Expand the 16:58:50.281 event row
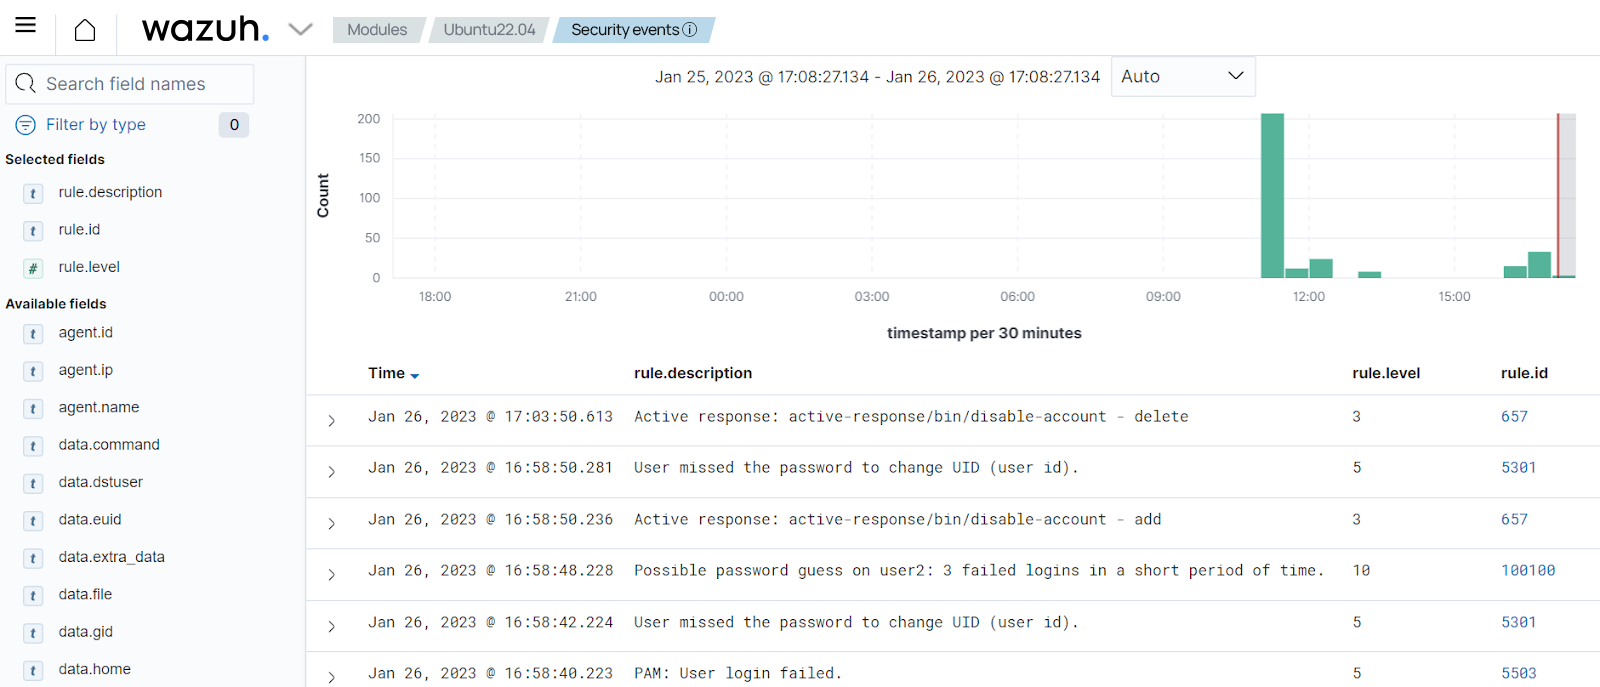1600x687 pixels. click(331, 472)
